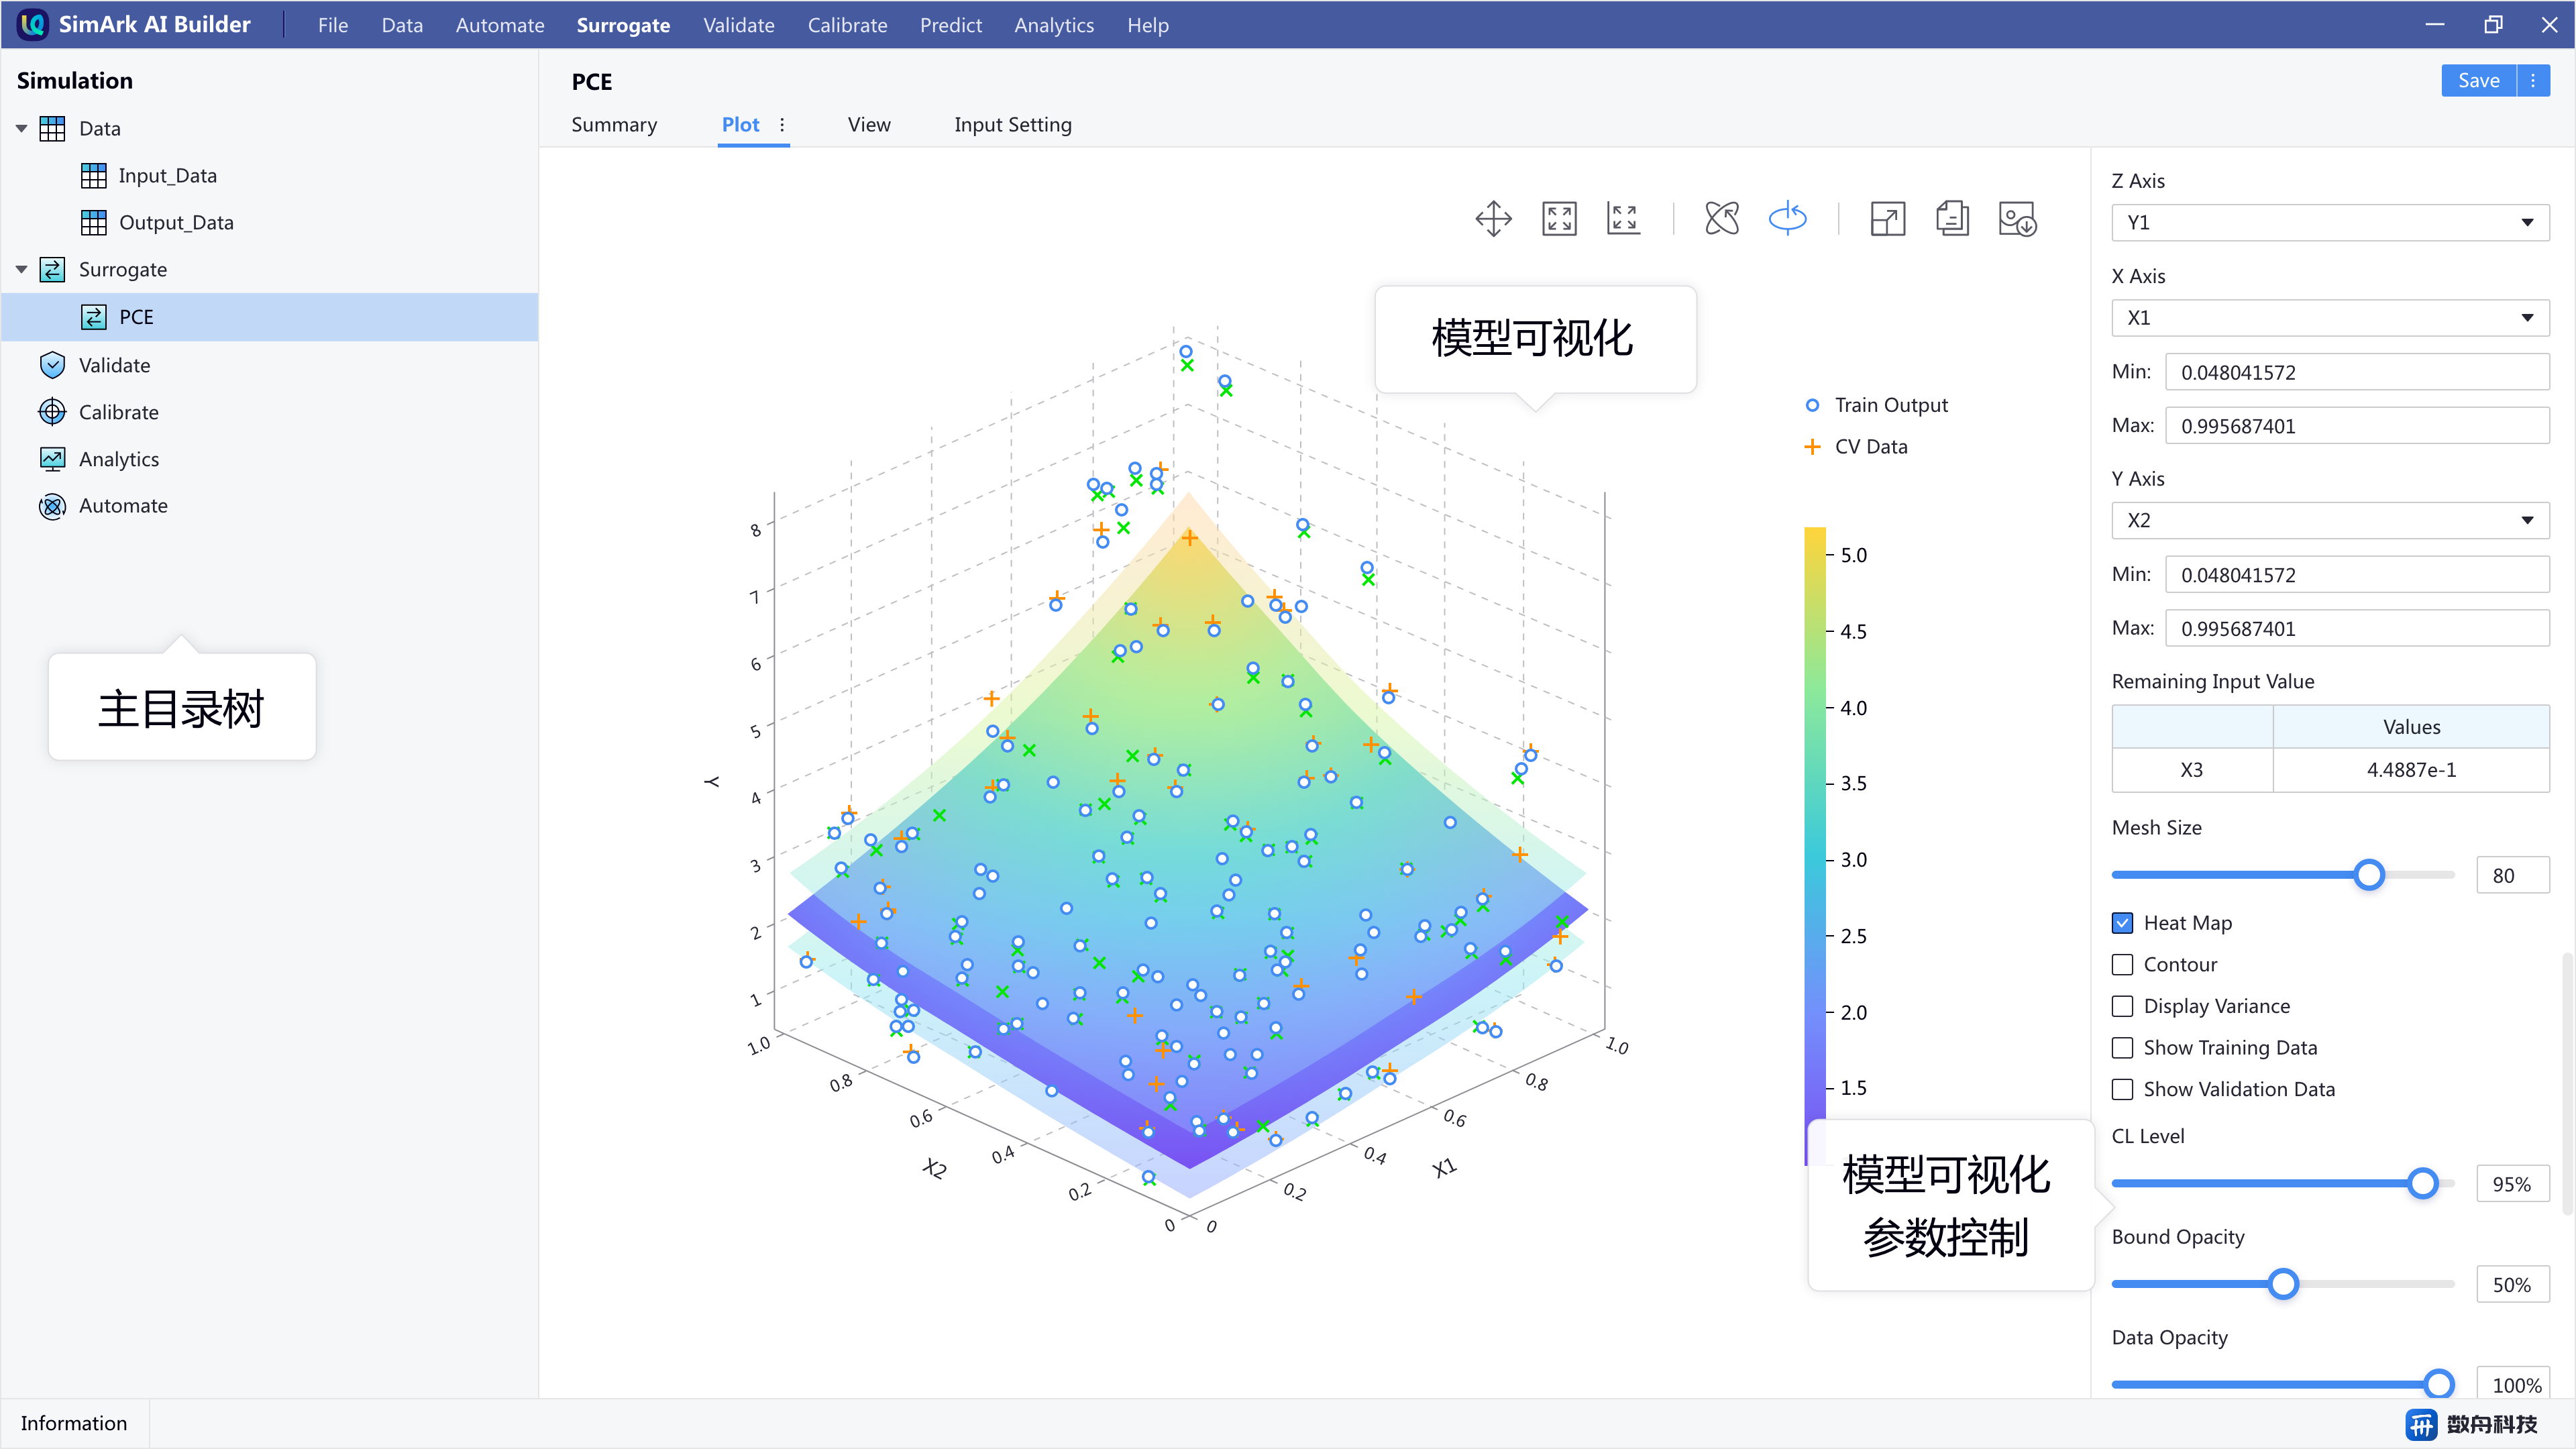Click the Data Opacity slider handle
Viewport: 2576px width, 1449px height.
point(2439,1385)
